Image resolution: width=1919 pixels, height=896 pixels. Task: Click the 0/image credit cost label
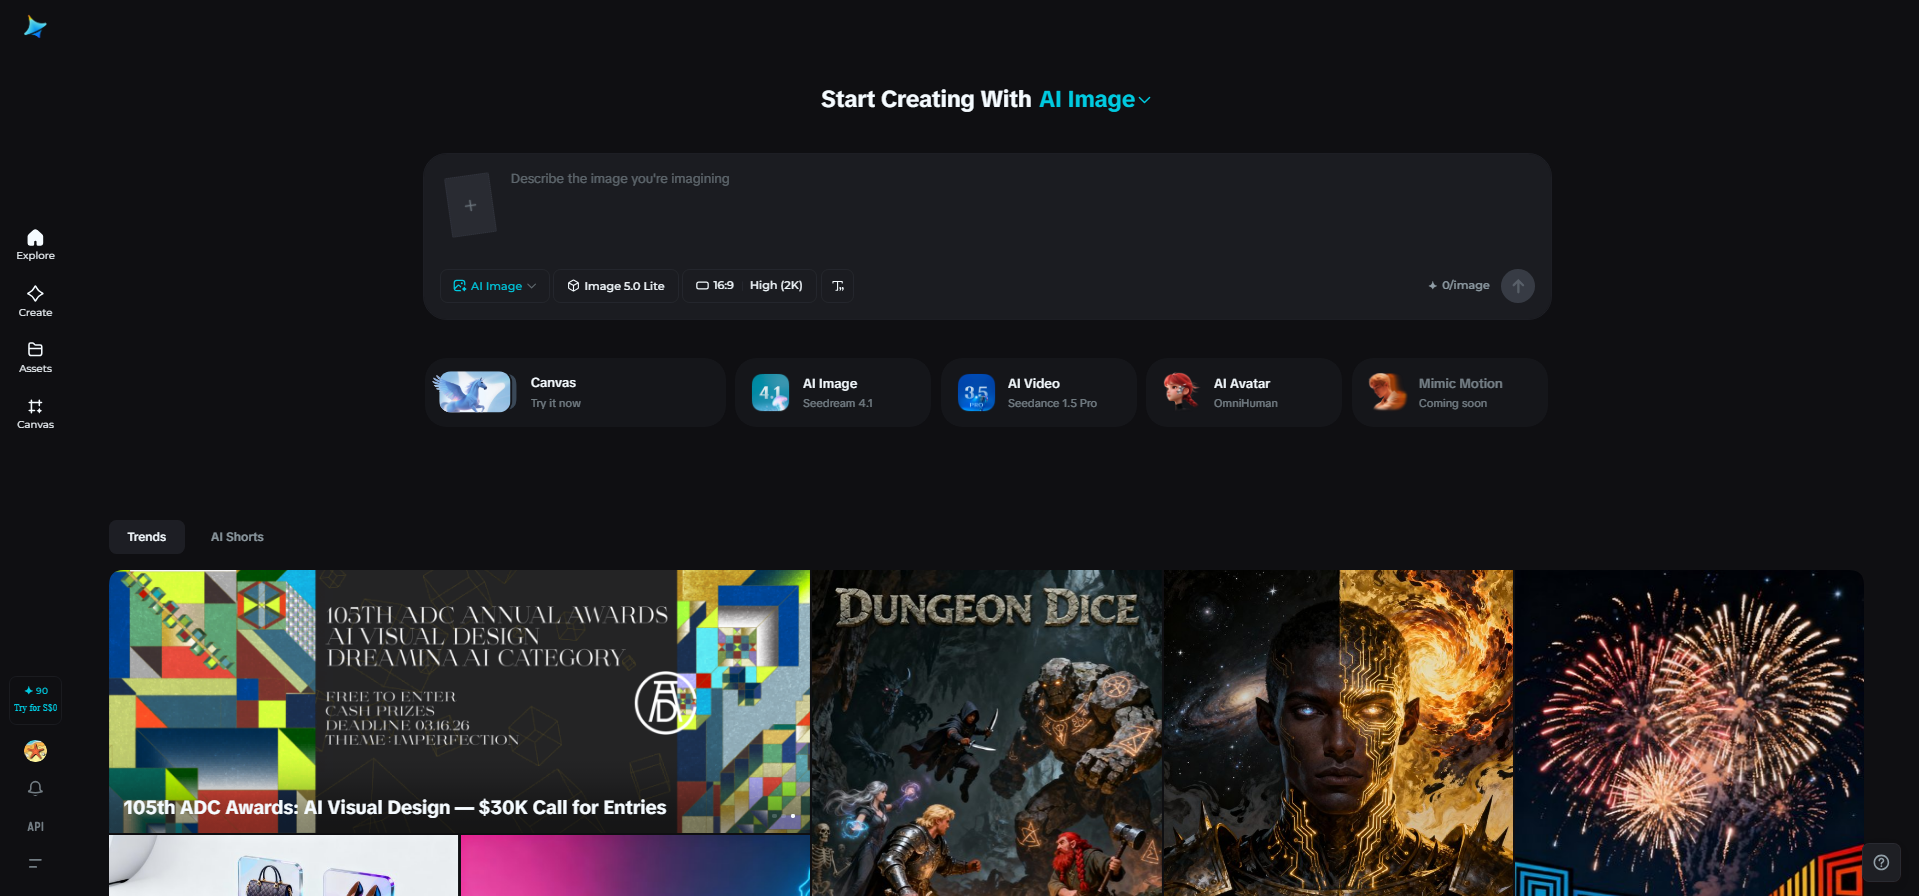pyautogui.click(x=1458, y=286)
